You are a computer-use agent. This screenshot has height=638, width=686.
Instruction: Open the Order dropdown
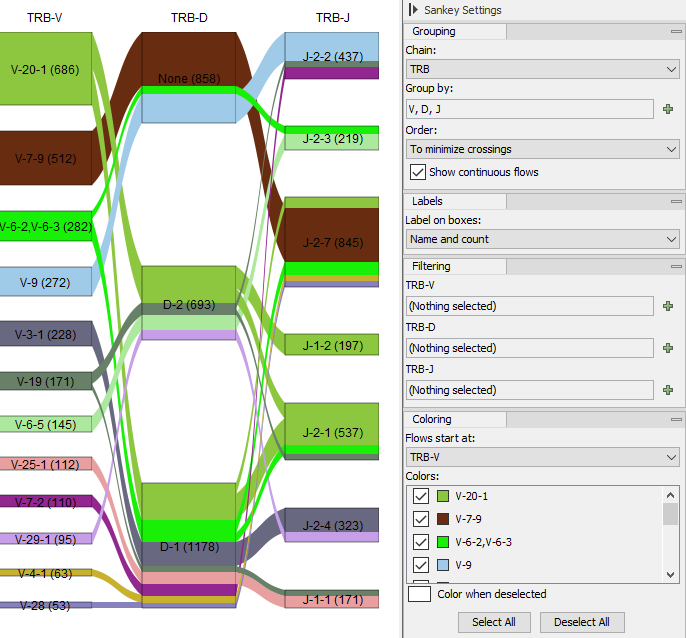543,149
